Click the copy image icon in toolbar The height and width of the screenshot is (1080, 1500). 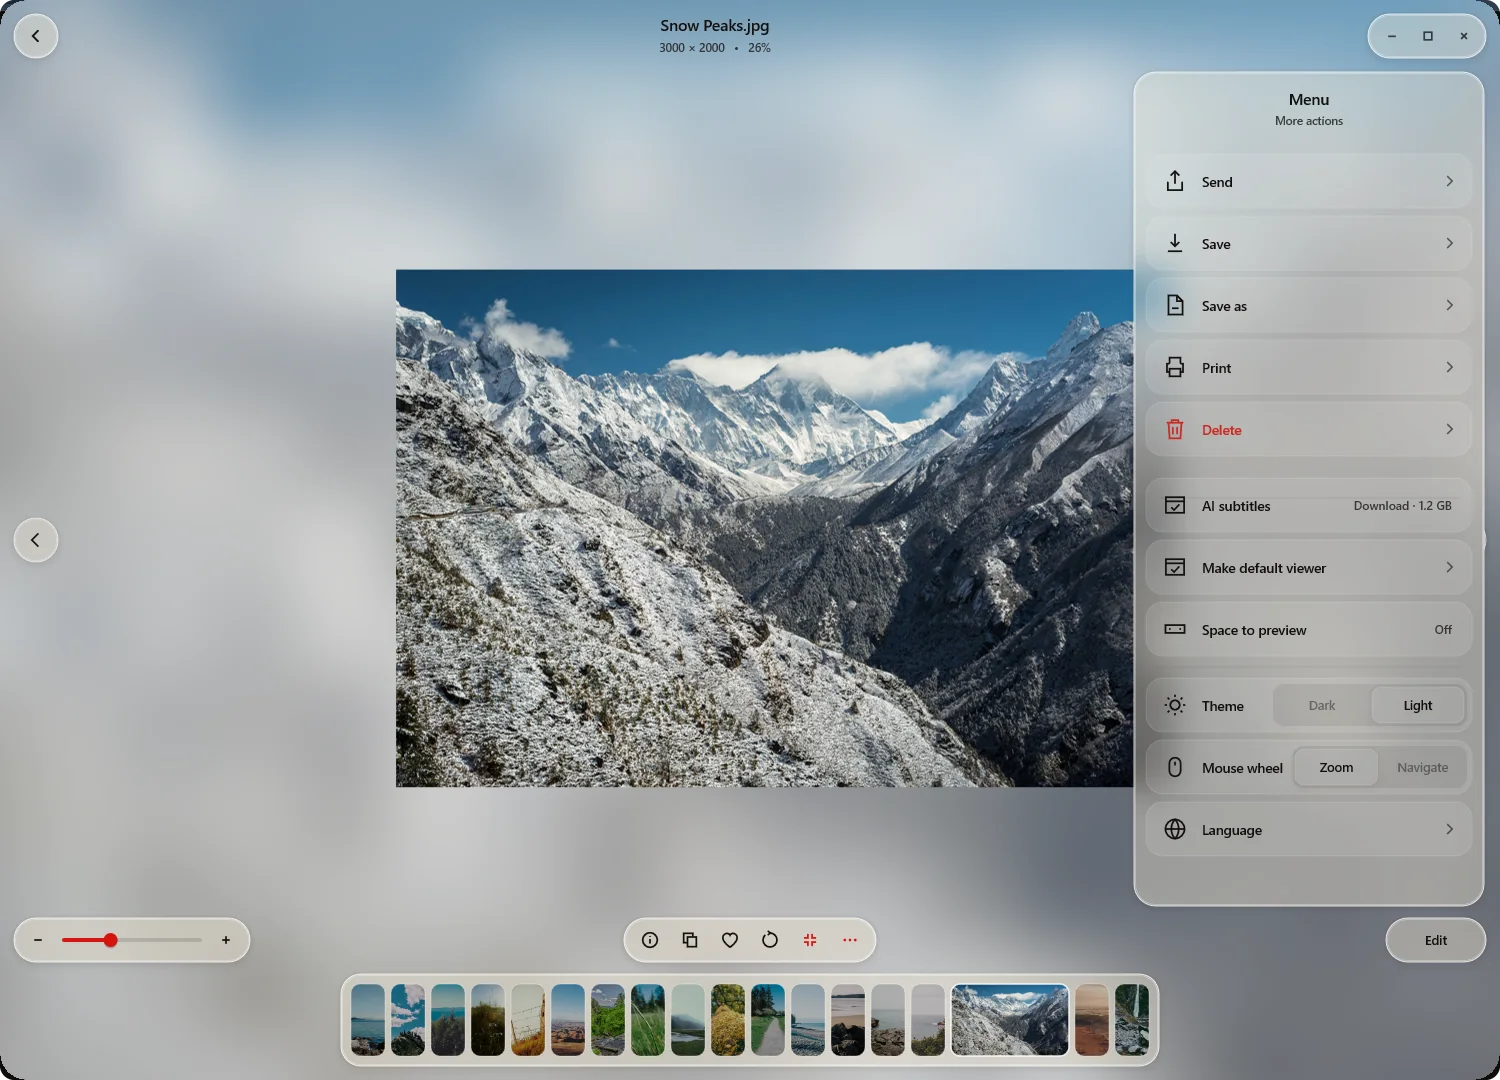tap(690, 940)
